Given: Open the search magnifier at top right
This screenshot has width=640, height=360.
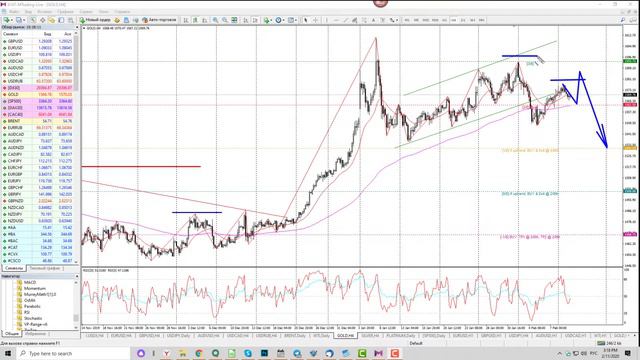Looking at the screenshot, I should point(623,20).
